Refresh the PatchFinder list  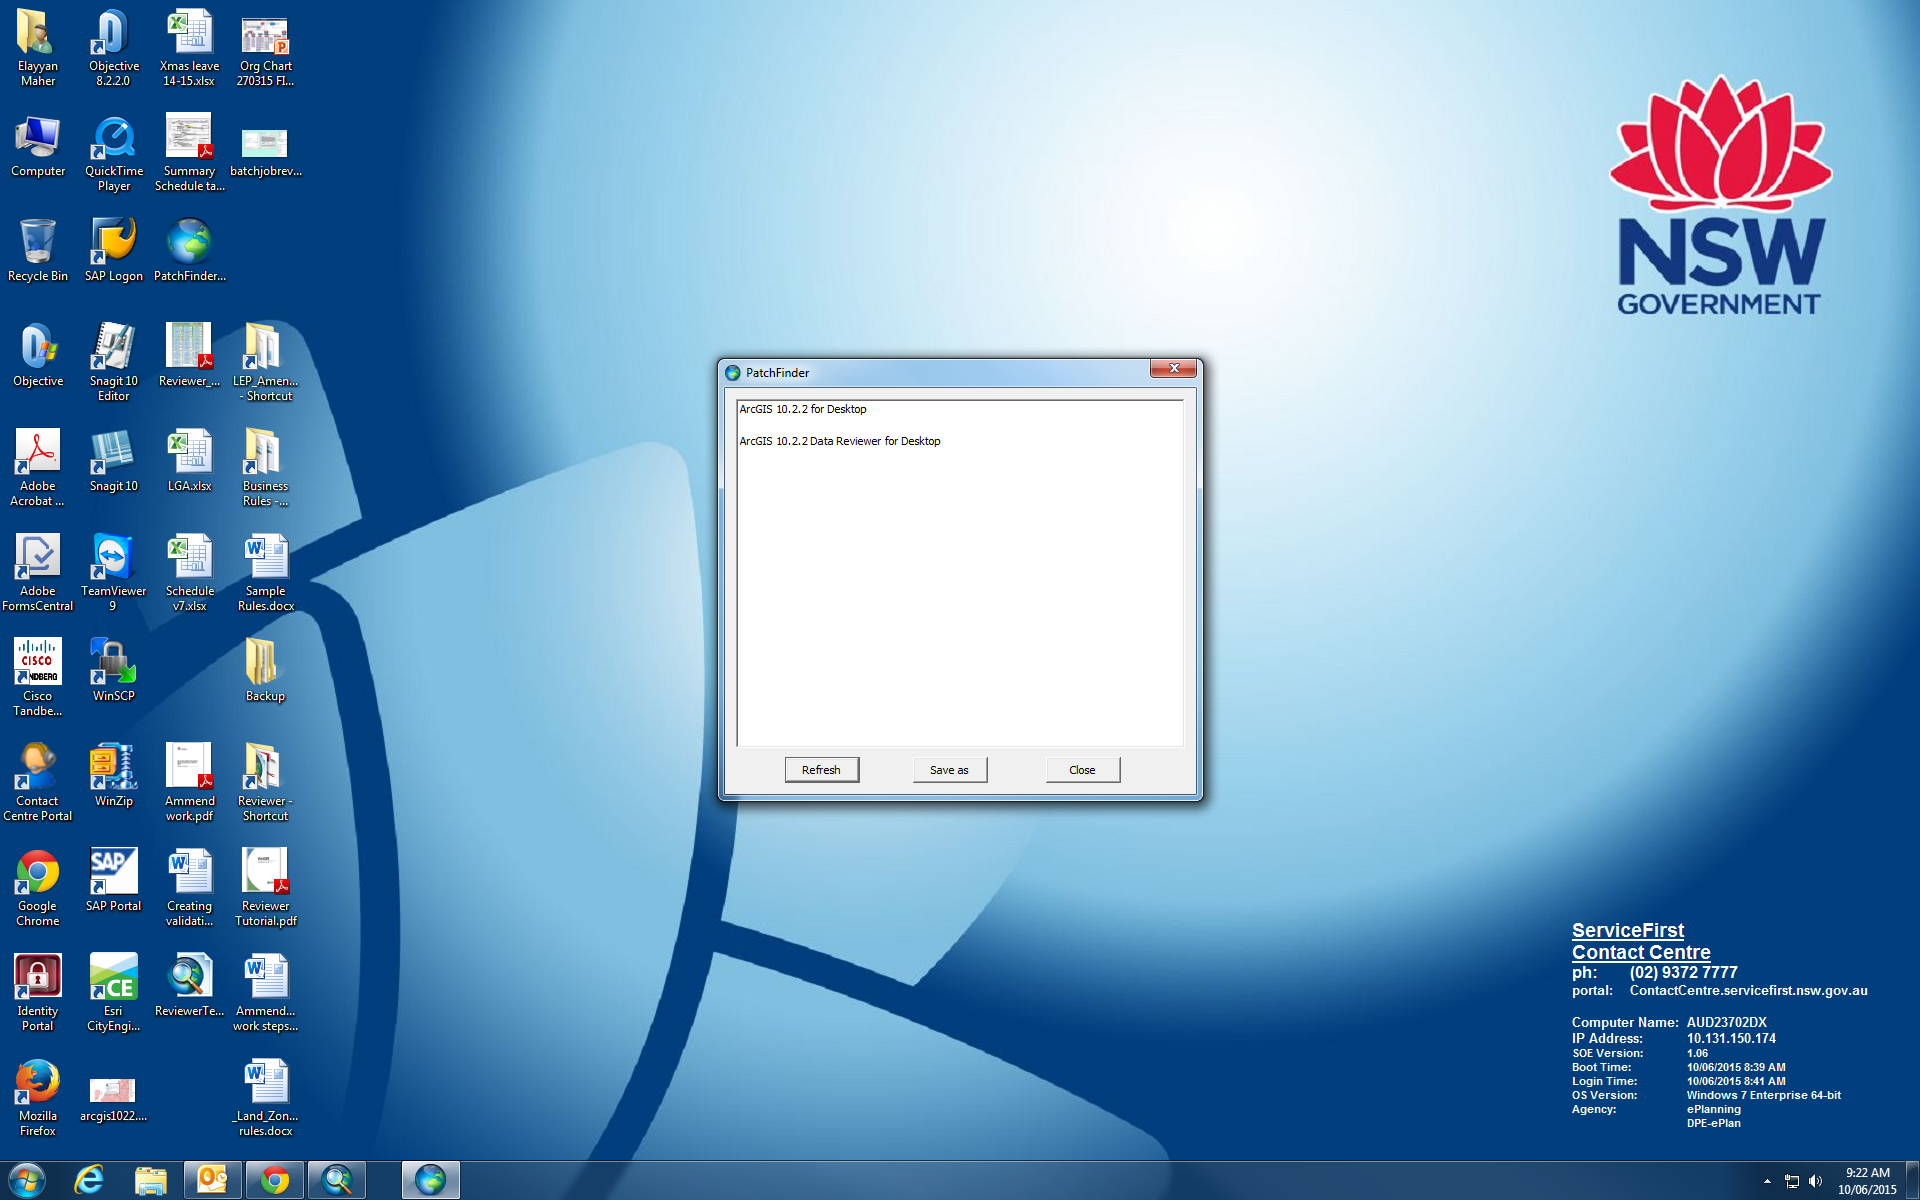click(x=821, y=769)
